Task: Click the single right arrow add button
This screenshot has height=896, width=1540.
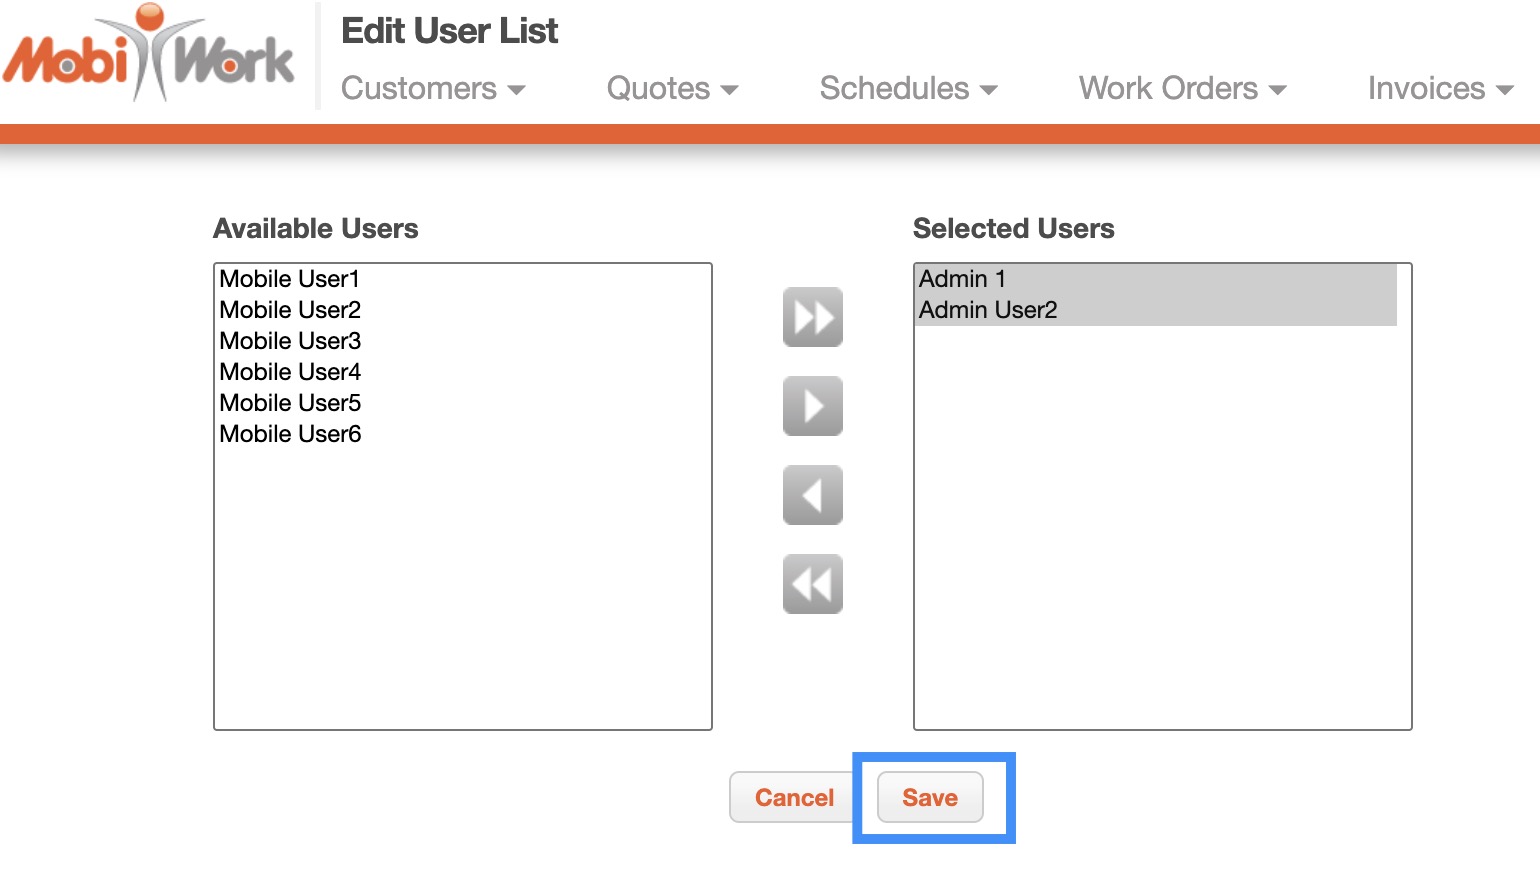Action: pos(812,406)
